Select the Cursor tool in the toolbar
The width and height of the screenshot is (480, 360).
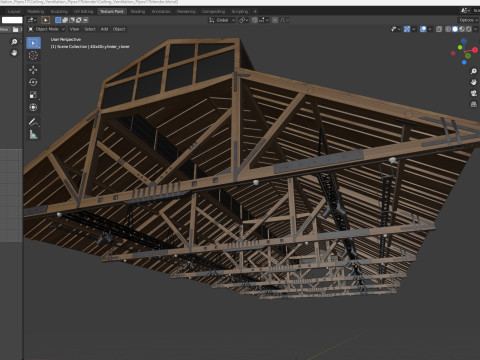click(33, 55)
